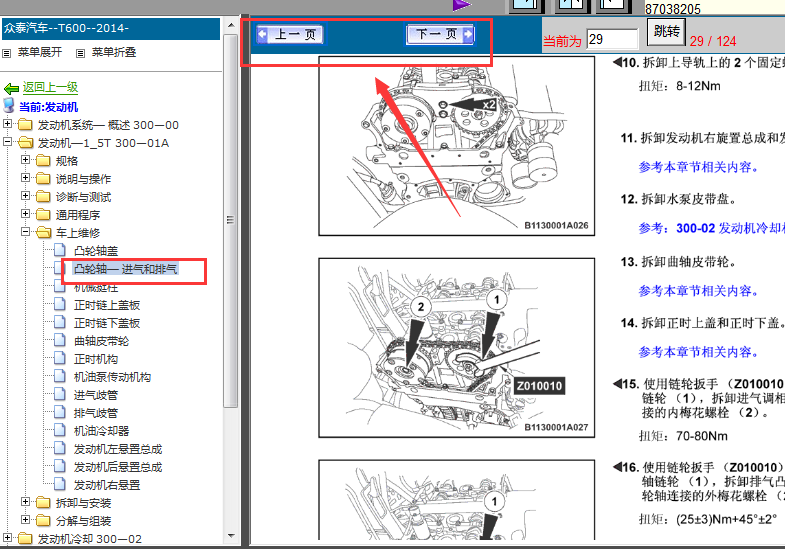Click the purple arrow icon in top toolbar
The height and width of the screenshot is (549, 785).
[x=462, y=5]
